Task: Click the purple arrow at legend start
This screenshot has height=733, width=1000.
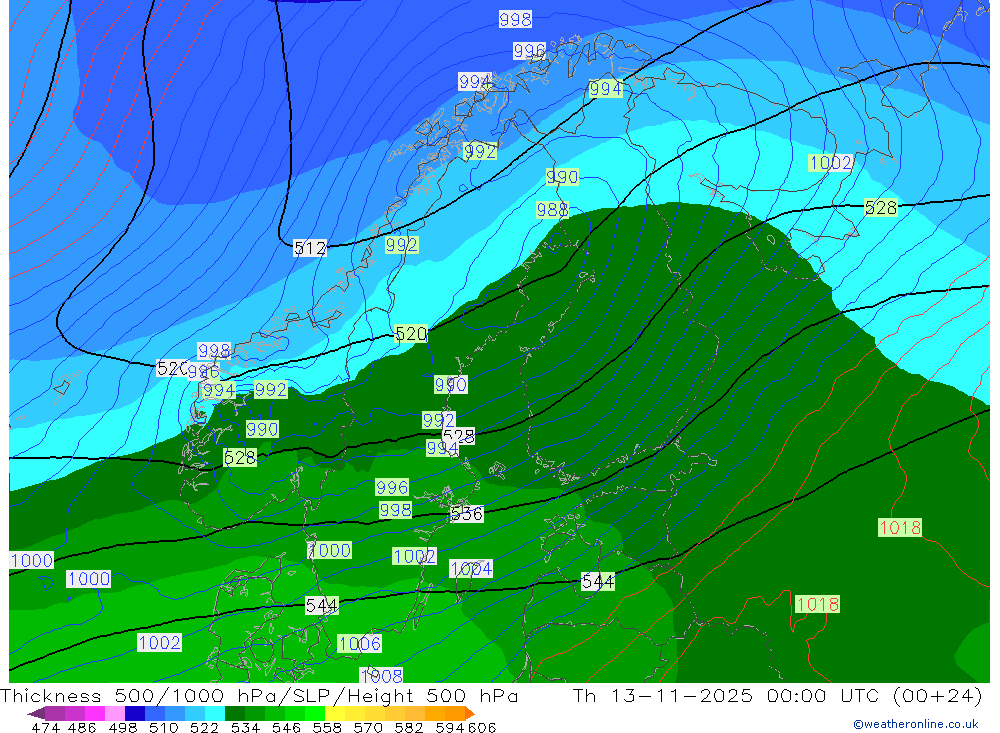Action: pos(36,713)
